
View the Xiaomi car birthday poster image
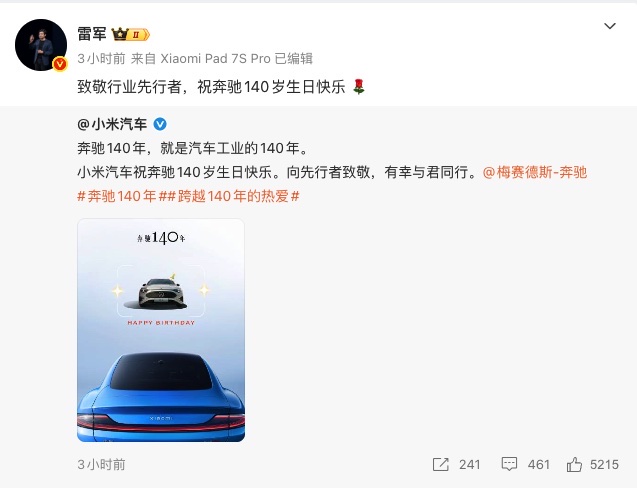[x=161, y=330]
